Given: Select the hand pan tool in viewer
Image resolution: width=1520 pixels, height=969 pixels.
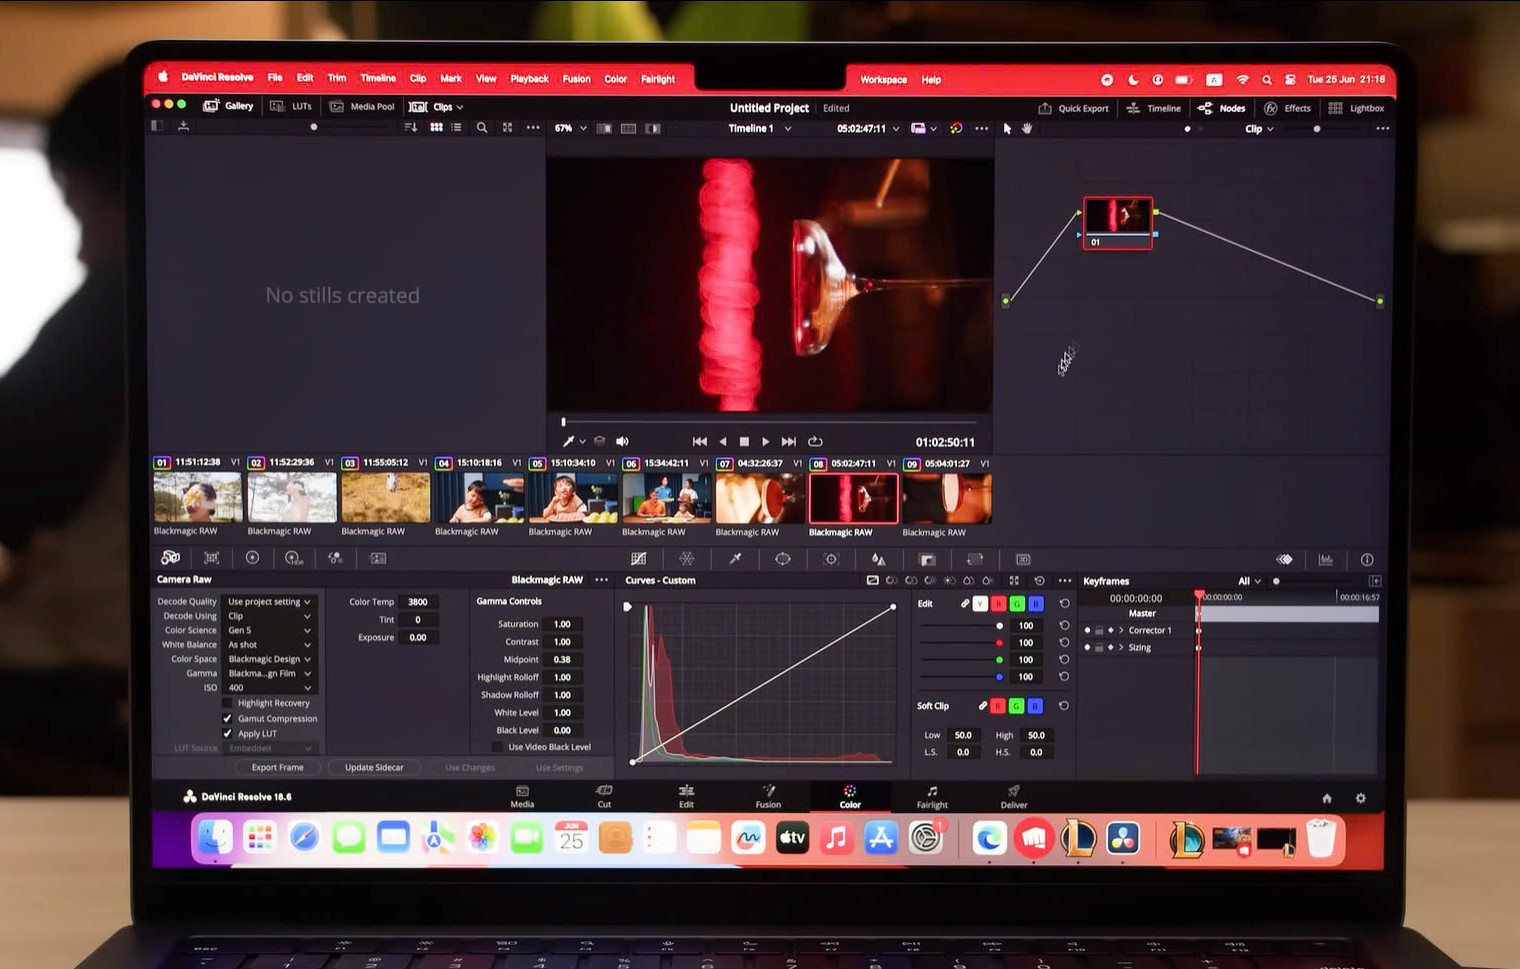Looking at the screenshot, I should coord(1026,128).
